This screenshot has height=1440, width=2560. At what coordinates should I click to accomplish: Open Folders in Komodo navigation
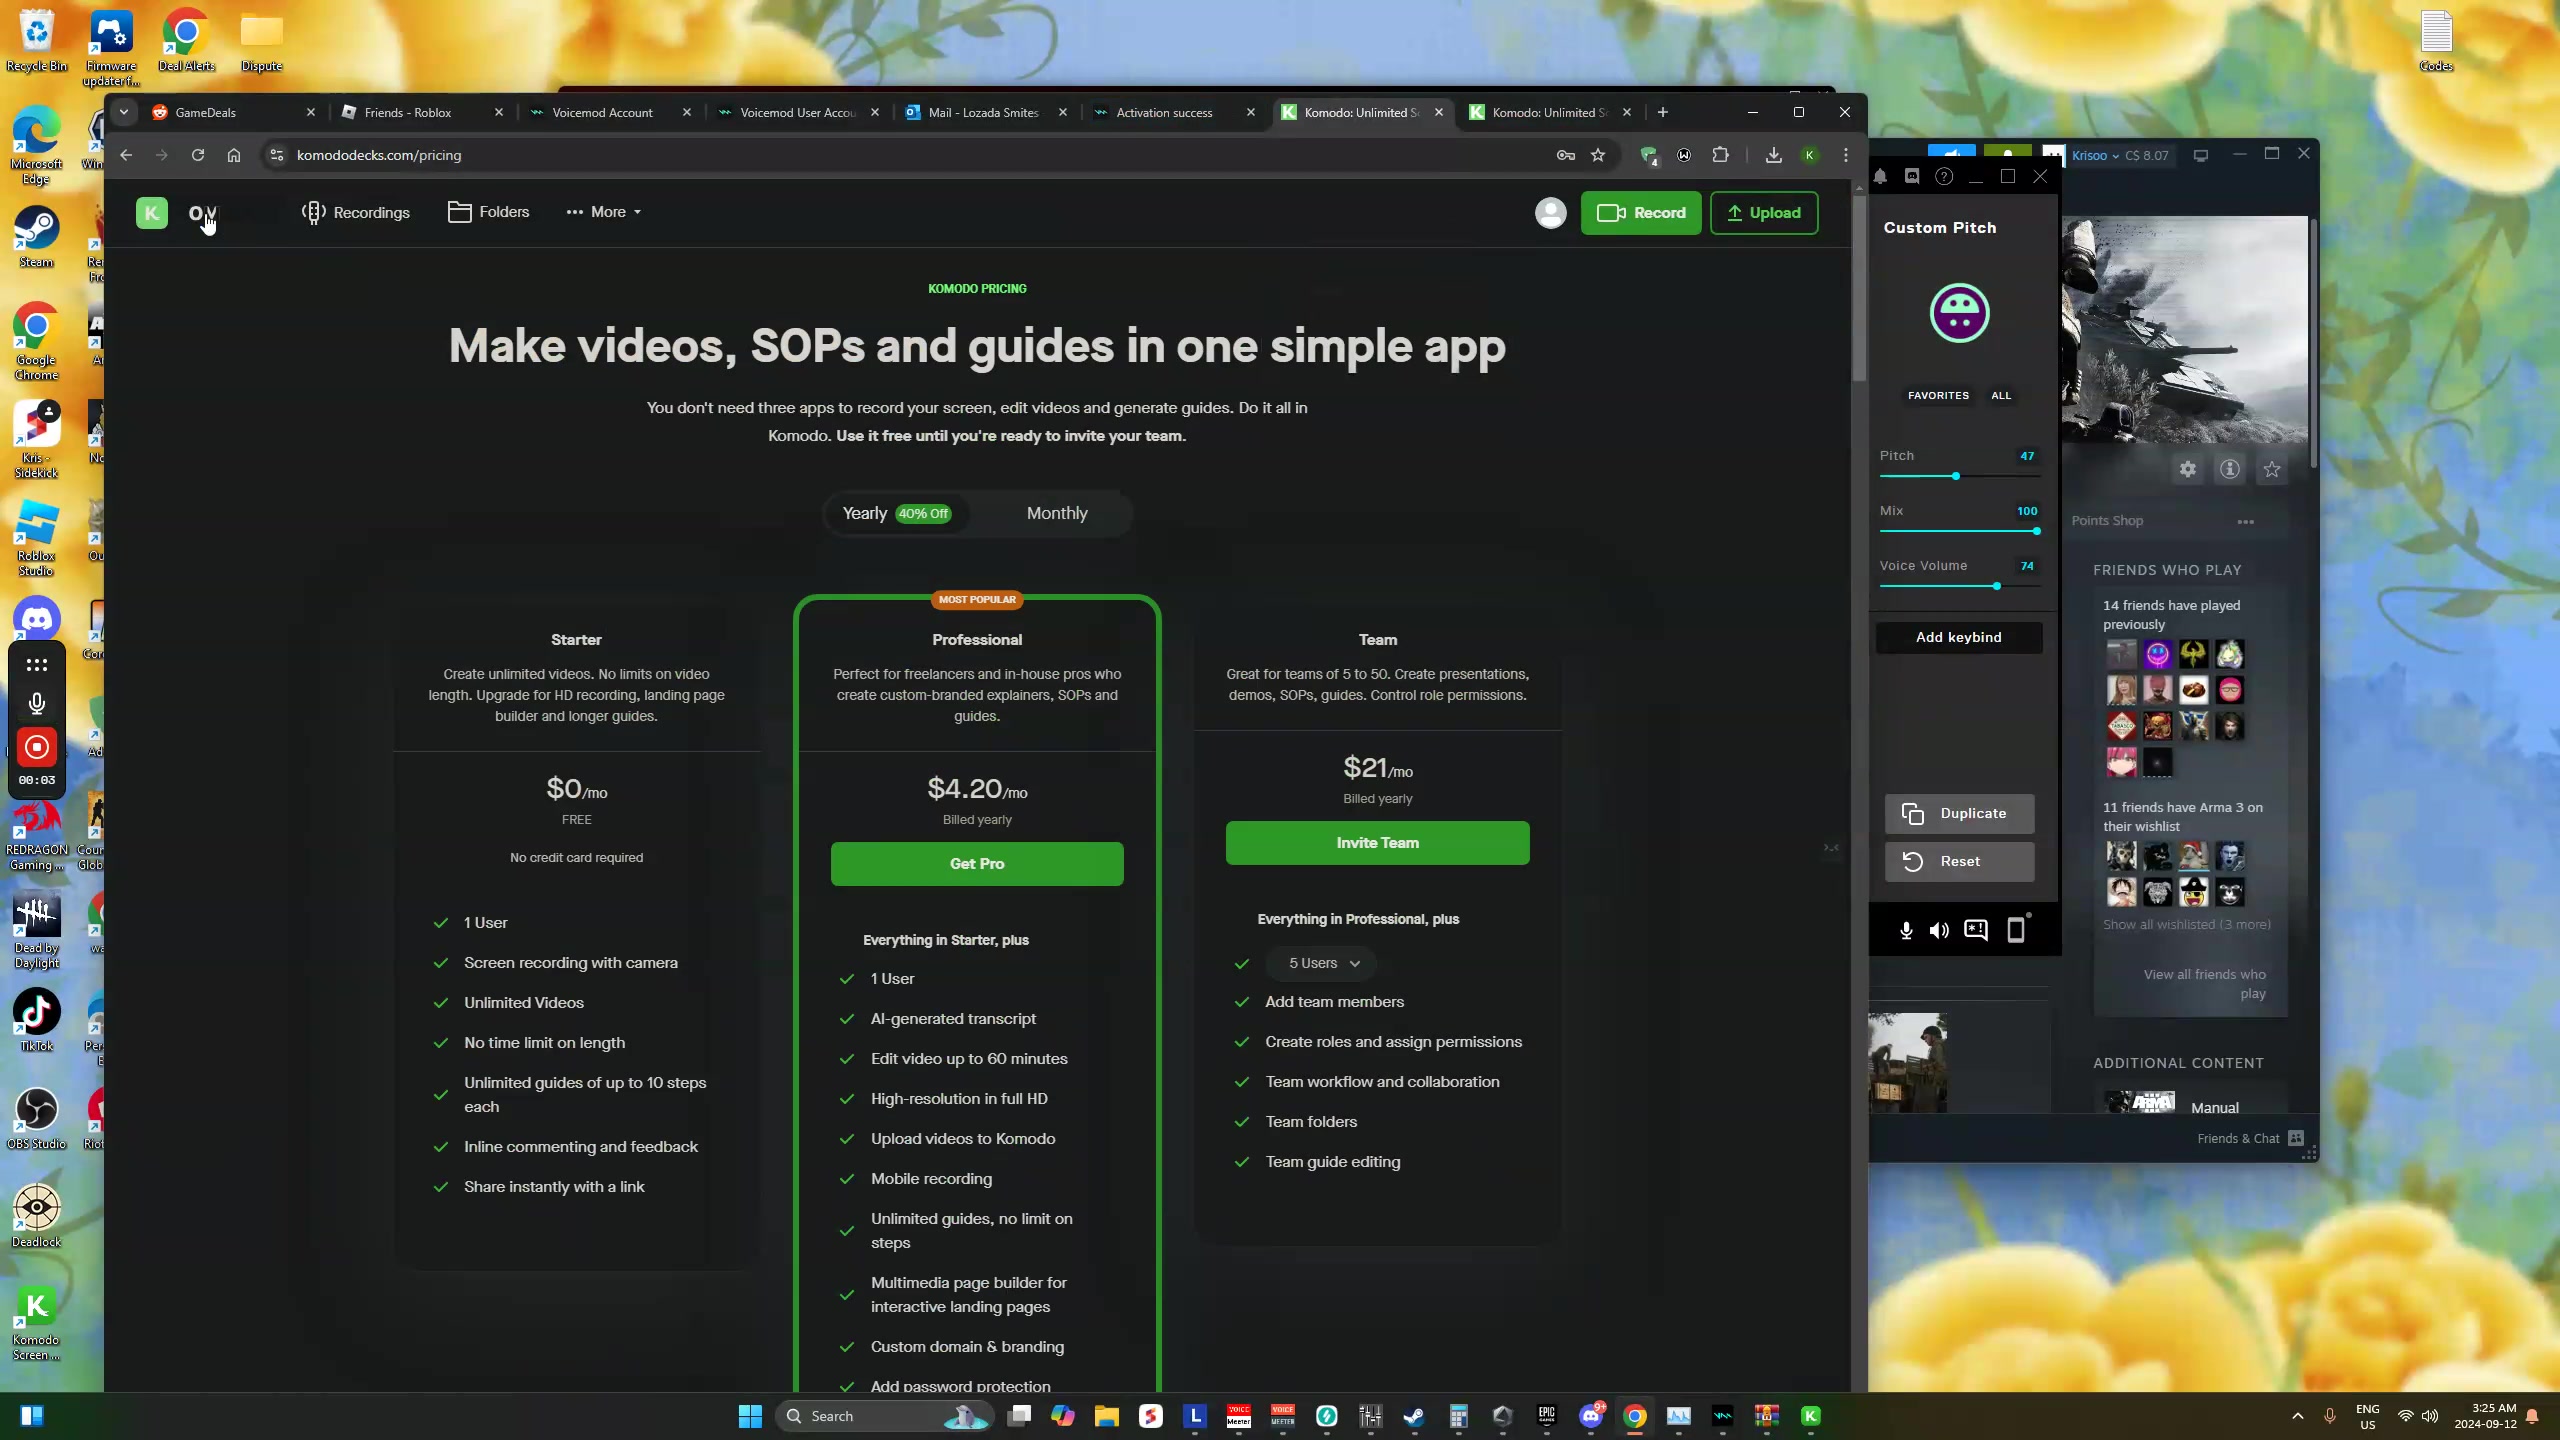[x=489, y=212]
